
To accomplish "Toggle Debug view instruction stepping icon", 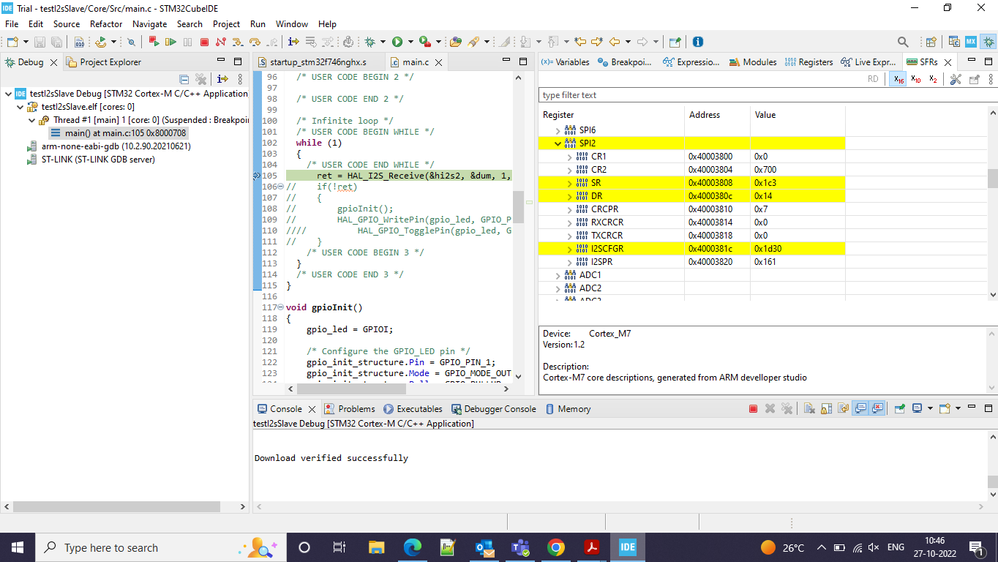I will coord(222,79).
